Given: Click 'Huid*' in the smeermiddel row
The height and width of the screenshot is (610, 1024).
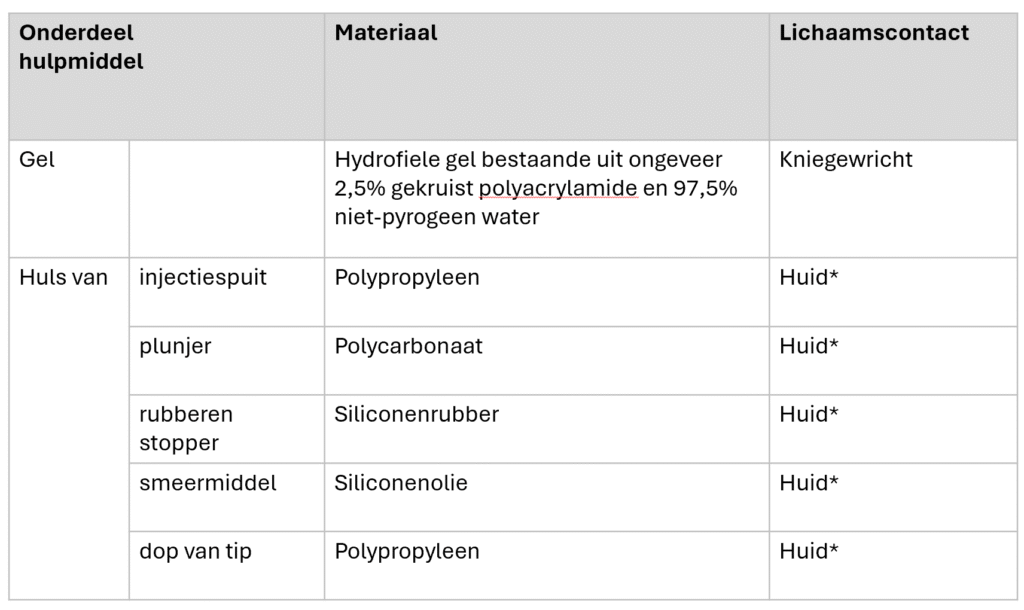Looking at the screenshot, I should tap(808, 483).
